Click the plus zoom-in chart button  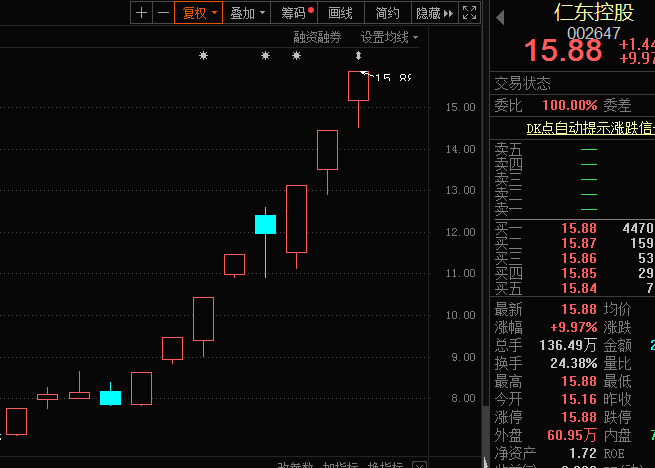pyautogui.click(x=141, y=13)
